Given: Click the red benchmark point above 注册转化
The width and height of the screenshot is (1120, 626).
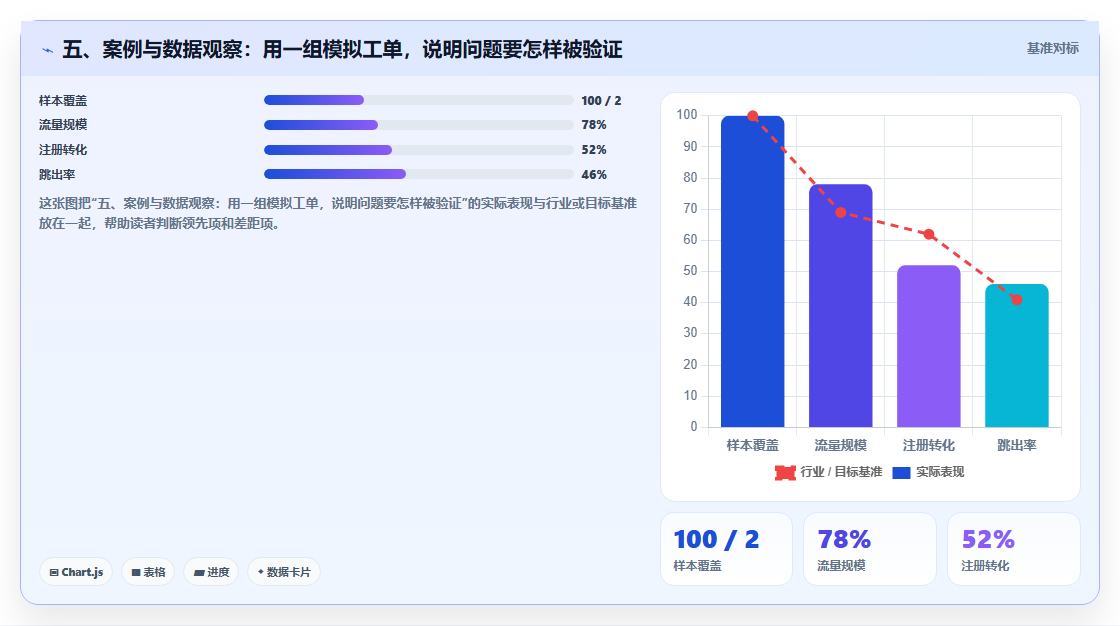Looking at the screenshot, I should [929, 234].
